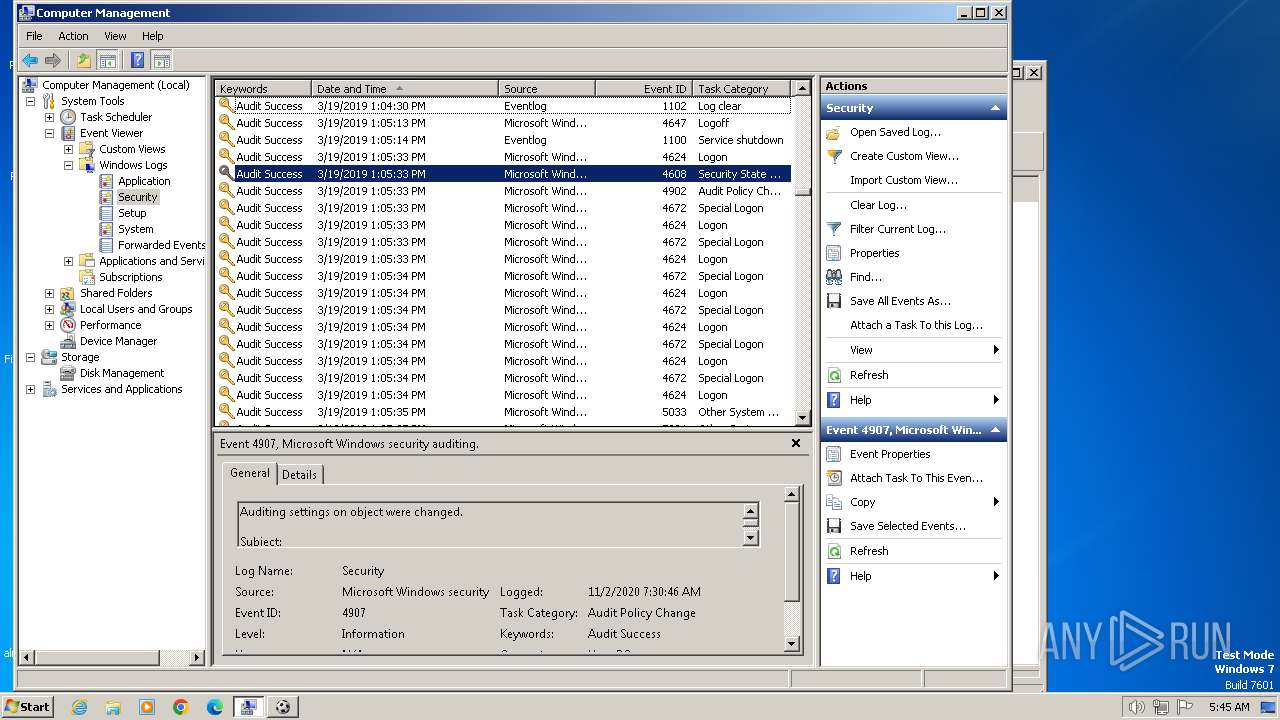Close the event preview pane
The image size is (1280, 720).
pos(796,443)
